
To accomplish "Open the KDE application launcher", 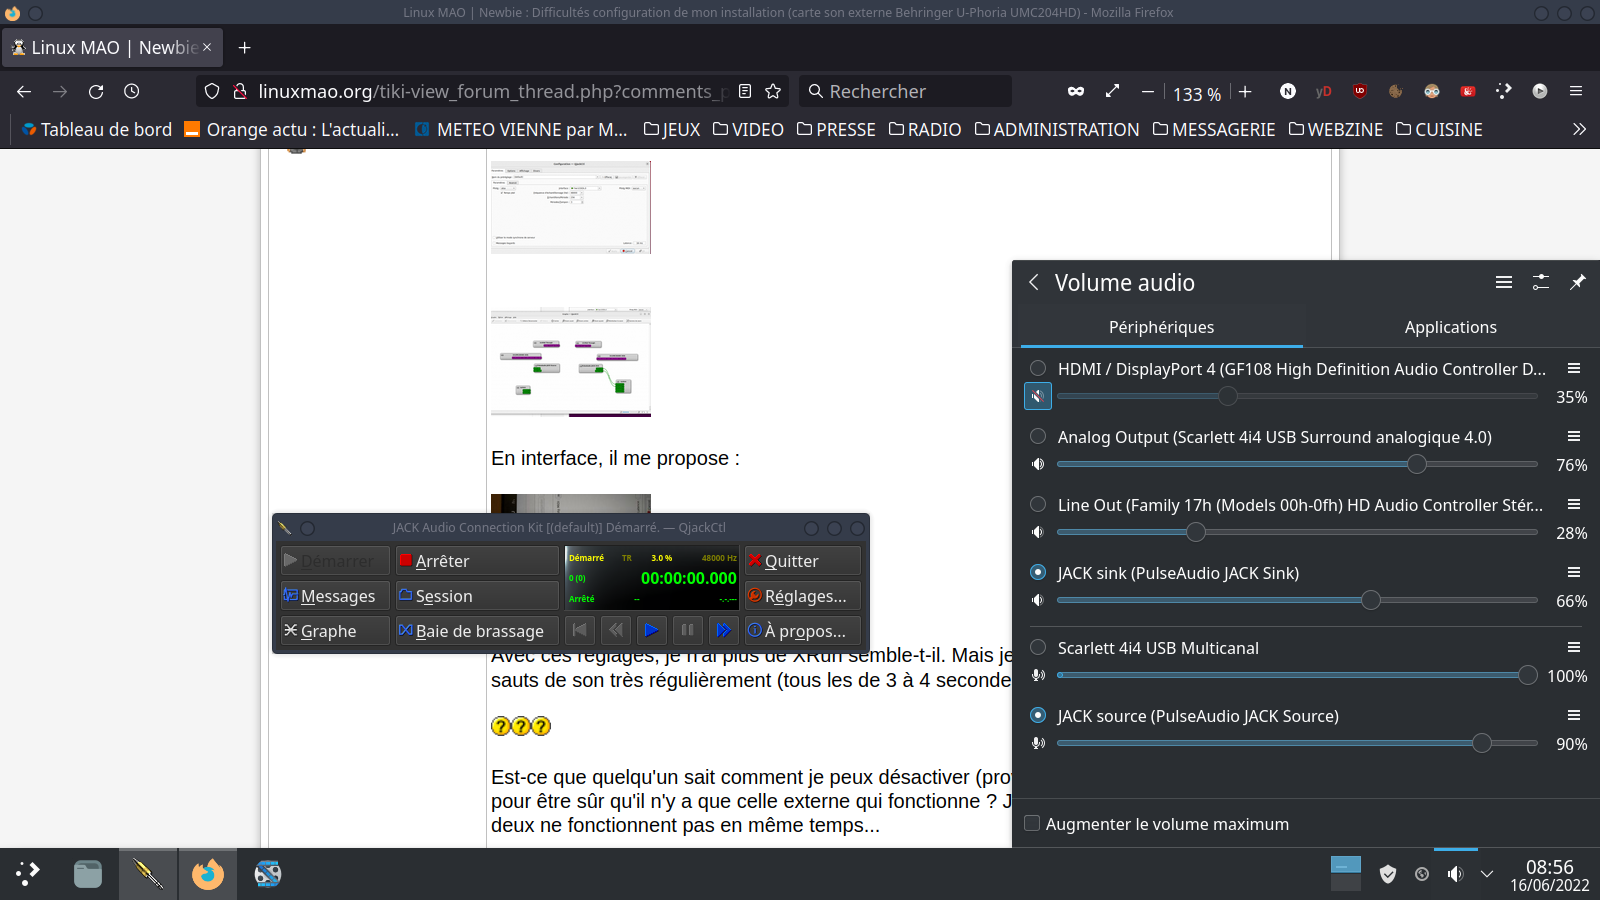I will click(x=28, y=874).
